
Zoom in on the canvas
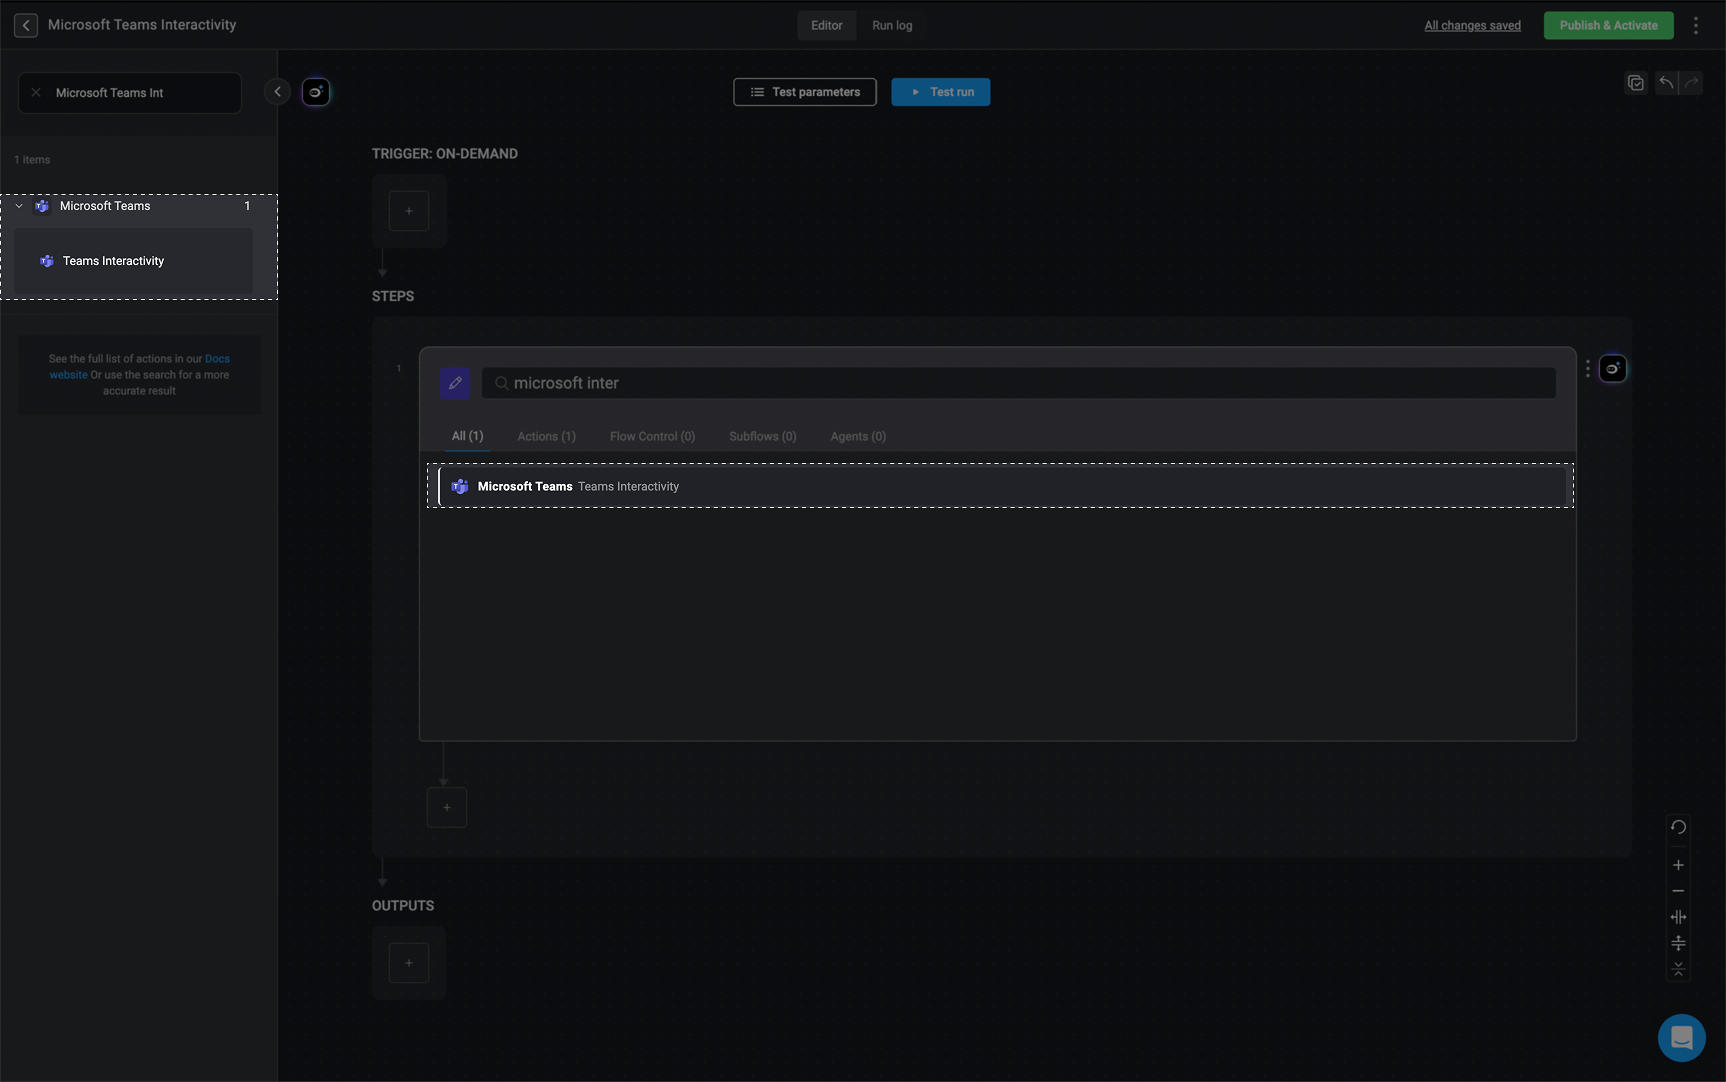1678,865
